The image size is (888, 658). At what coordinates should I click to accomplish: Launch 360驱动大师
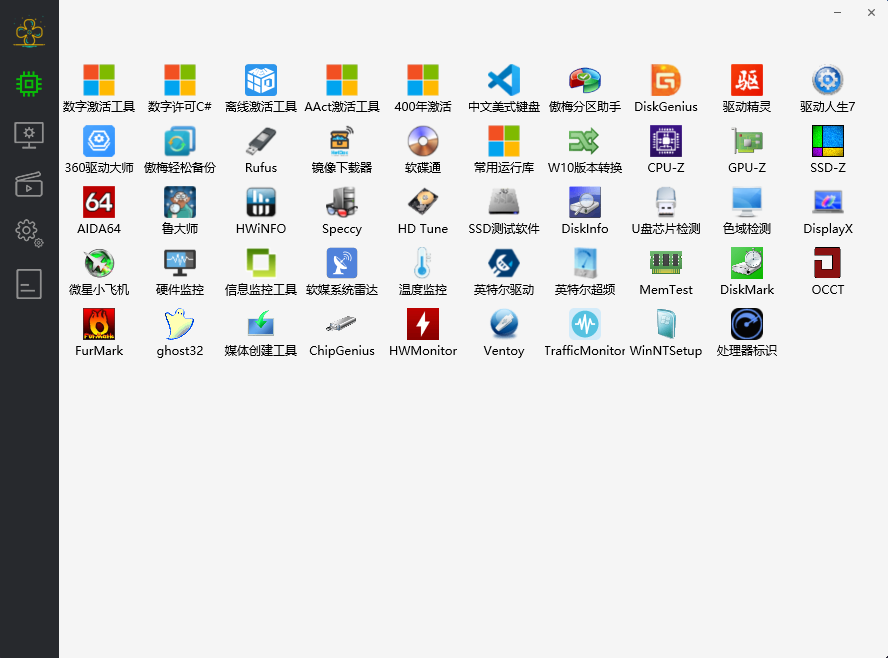tap(99, 150)
